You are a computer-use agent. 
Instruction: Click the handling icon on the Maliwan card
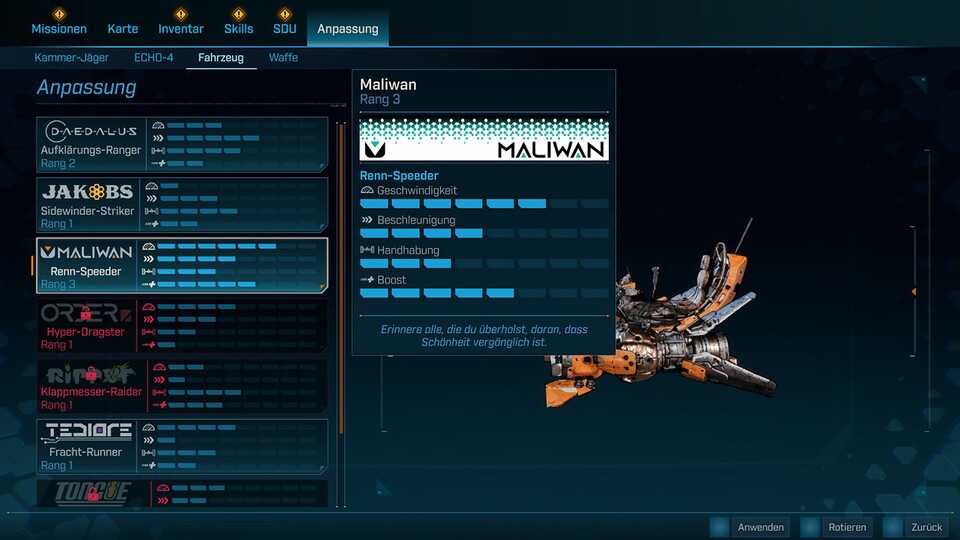(x=149, y=271)
